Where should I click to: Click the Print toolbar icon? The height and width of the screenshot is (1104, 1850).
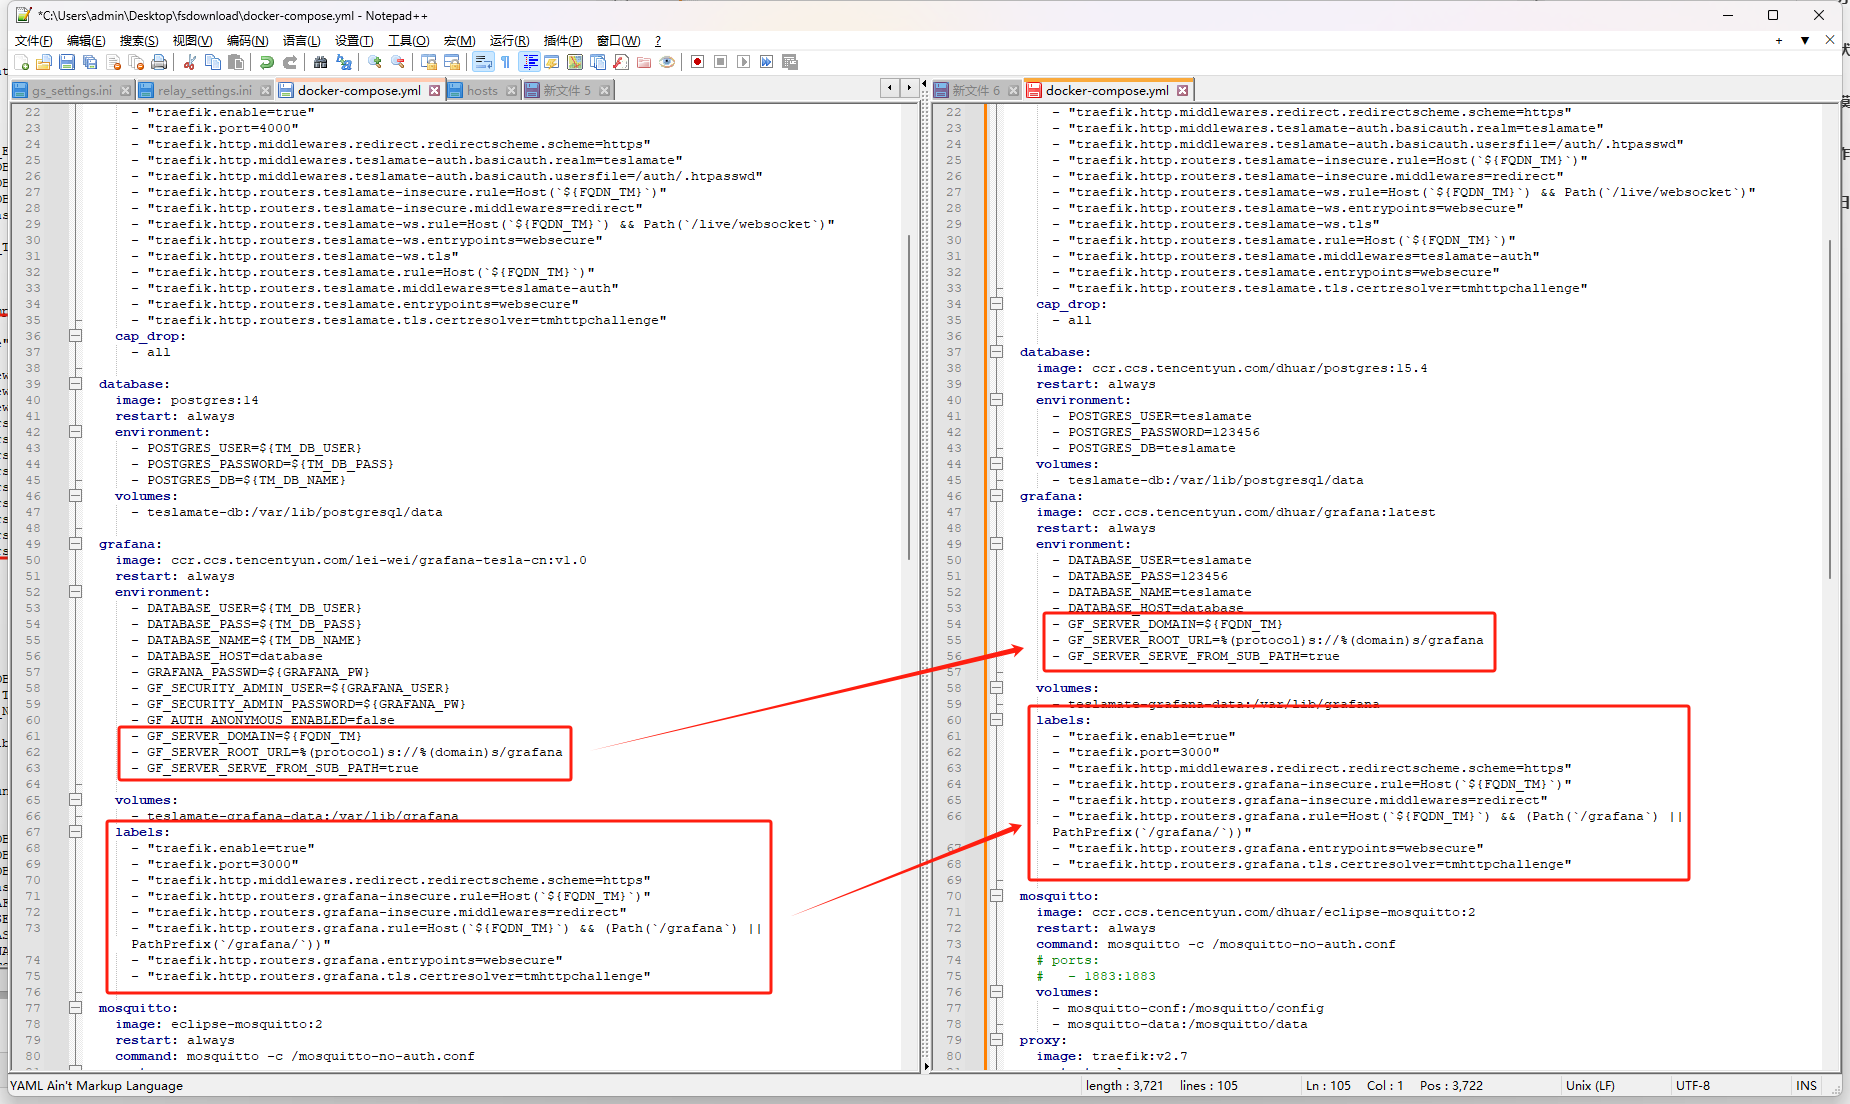point(159,62)
